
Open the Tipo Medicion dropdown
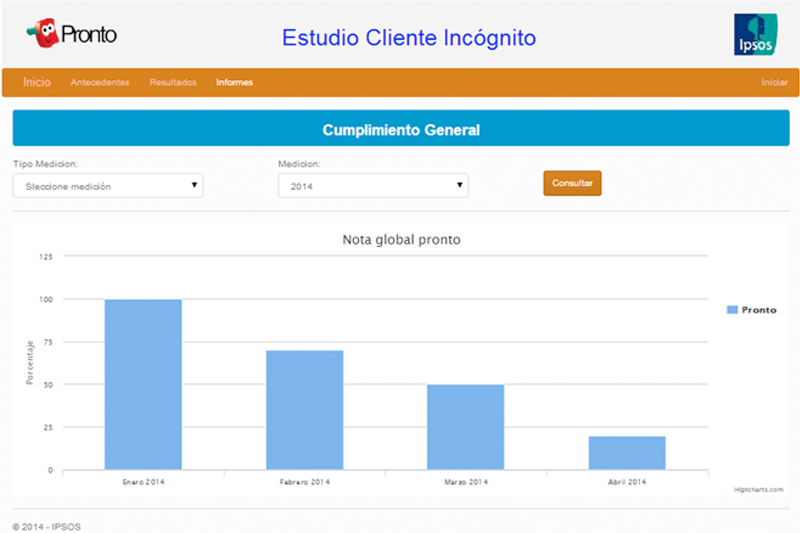[x=108, y=186]
